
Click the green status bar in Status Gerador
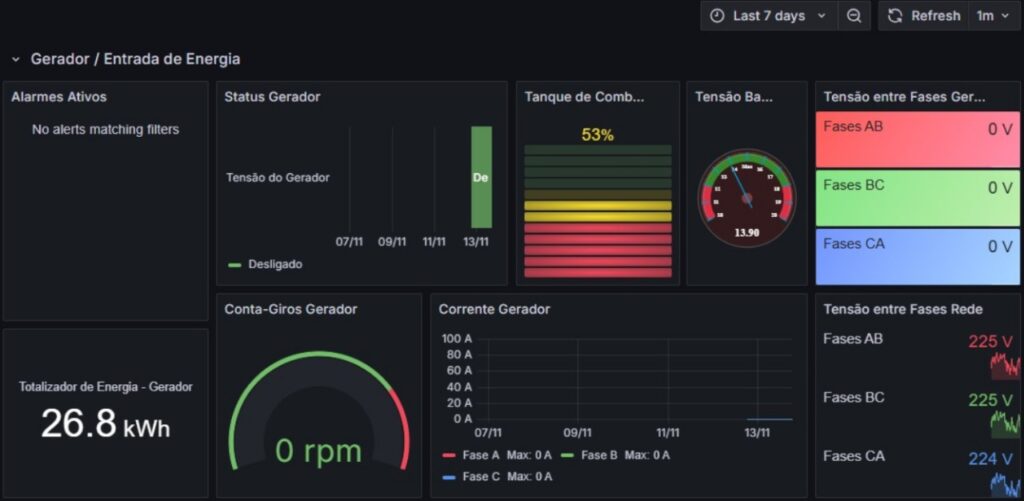(481, 177)
